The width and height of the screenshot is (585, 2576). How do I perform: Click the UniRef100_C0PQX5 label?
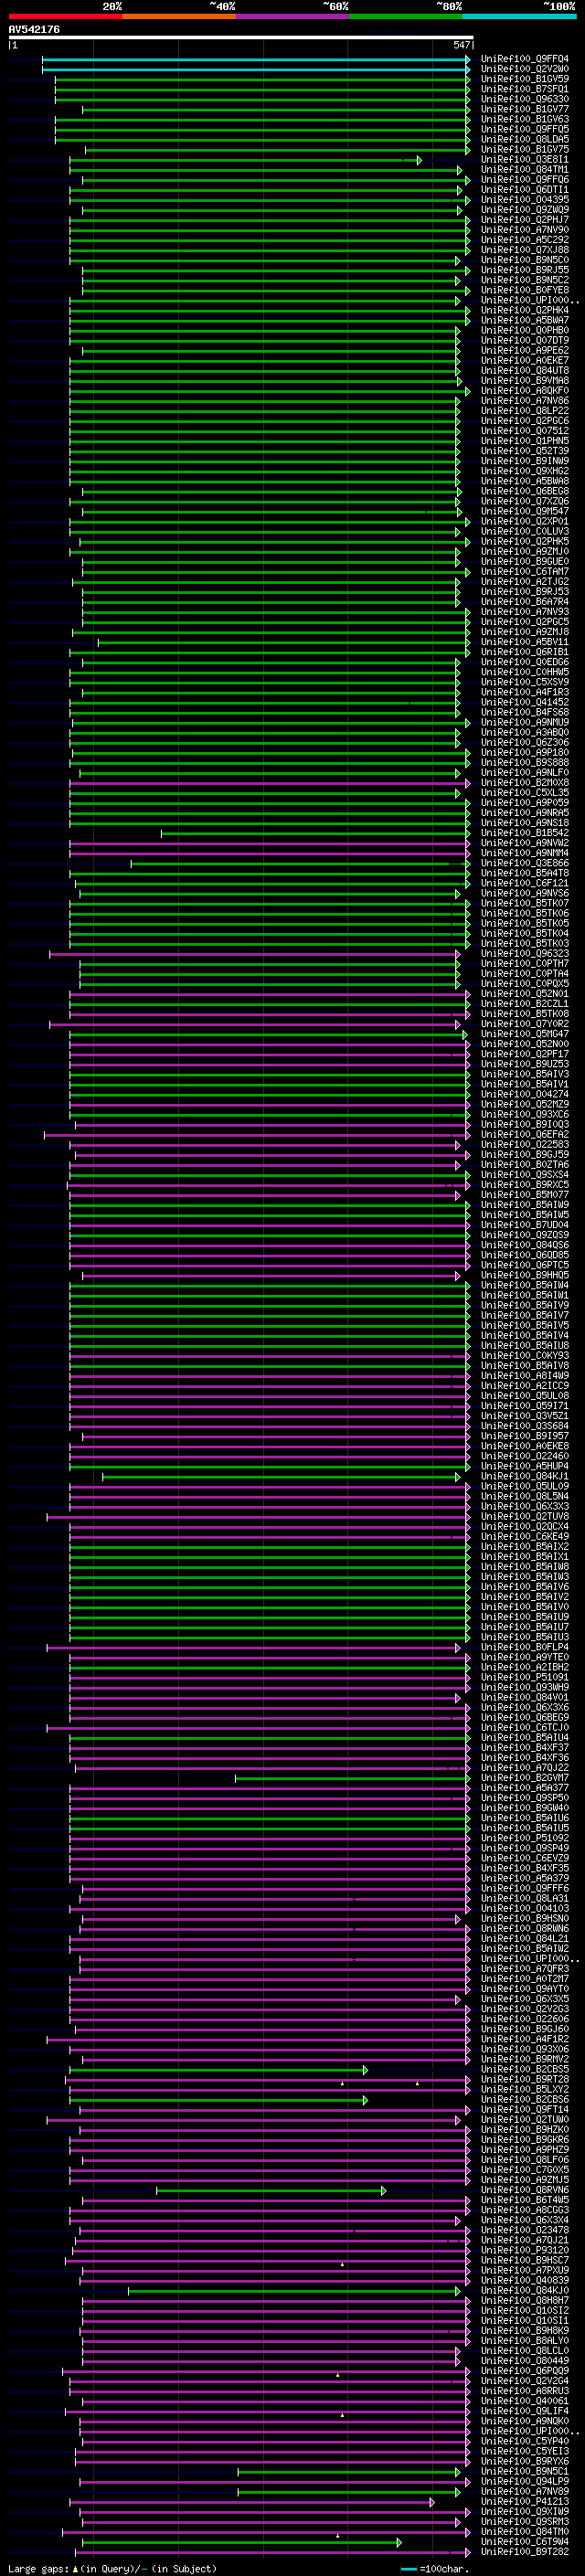525,984
